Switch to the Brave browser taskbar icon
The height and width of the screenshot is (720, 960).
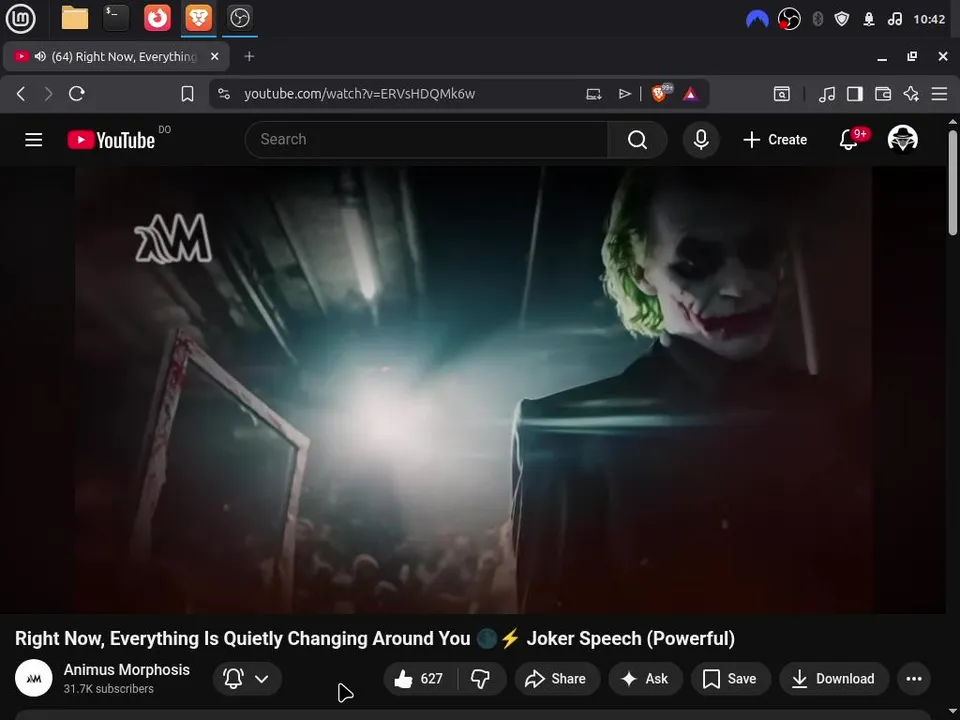point(198,18)
